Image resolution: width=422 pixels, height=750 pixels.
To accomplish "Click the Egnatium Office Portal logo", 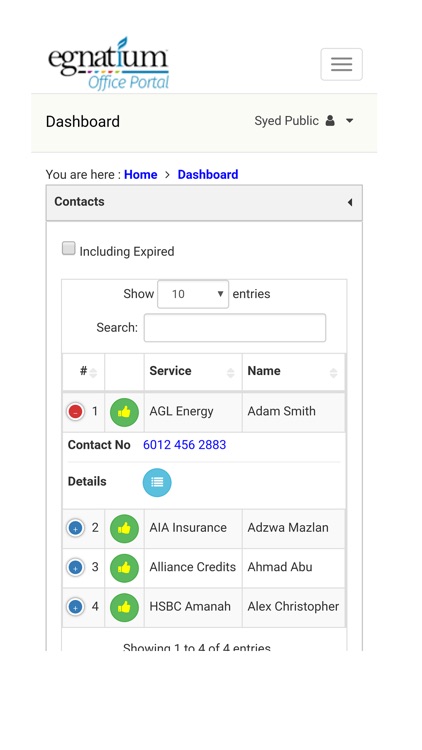I will tap(109, 64).
